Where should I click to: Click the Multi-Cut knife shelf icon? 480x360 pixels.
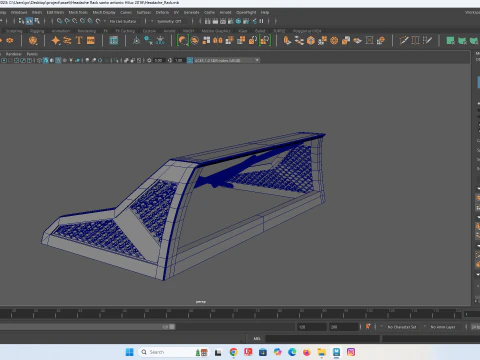[x=404, y=41]
